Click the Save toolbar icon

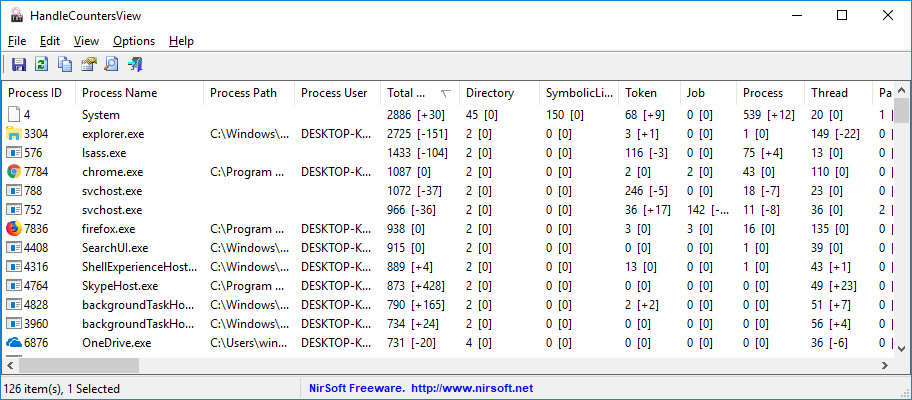click(x=19, y=65)
